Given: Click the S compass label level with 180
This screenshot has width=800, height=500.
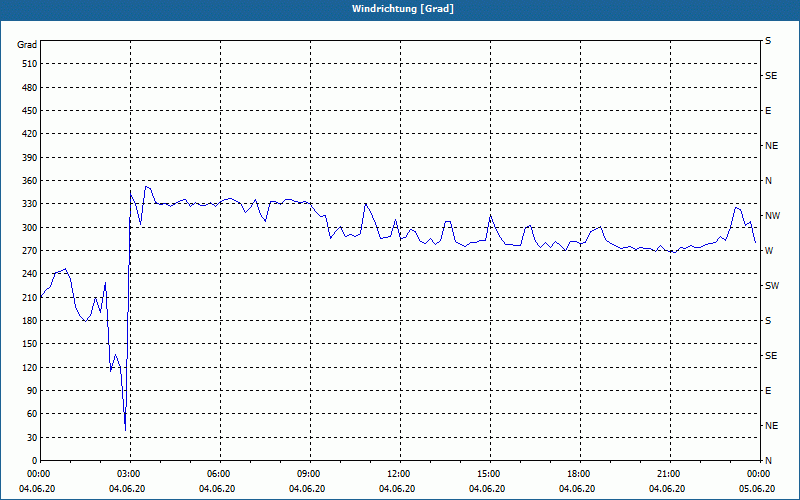Looking at the screenshot, I should (768, 320).
